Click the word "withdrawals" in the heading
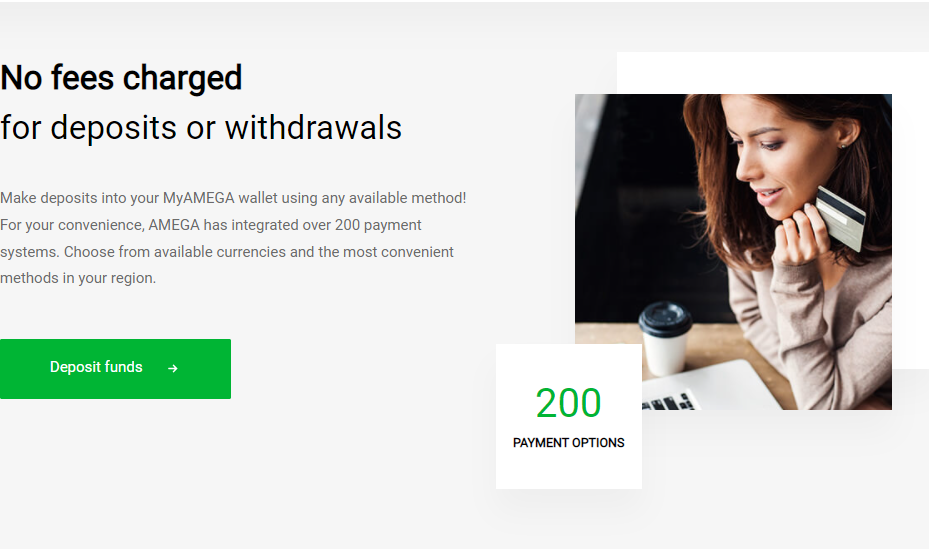Screen dimensions: 929x549 click(313, 128)
